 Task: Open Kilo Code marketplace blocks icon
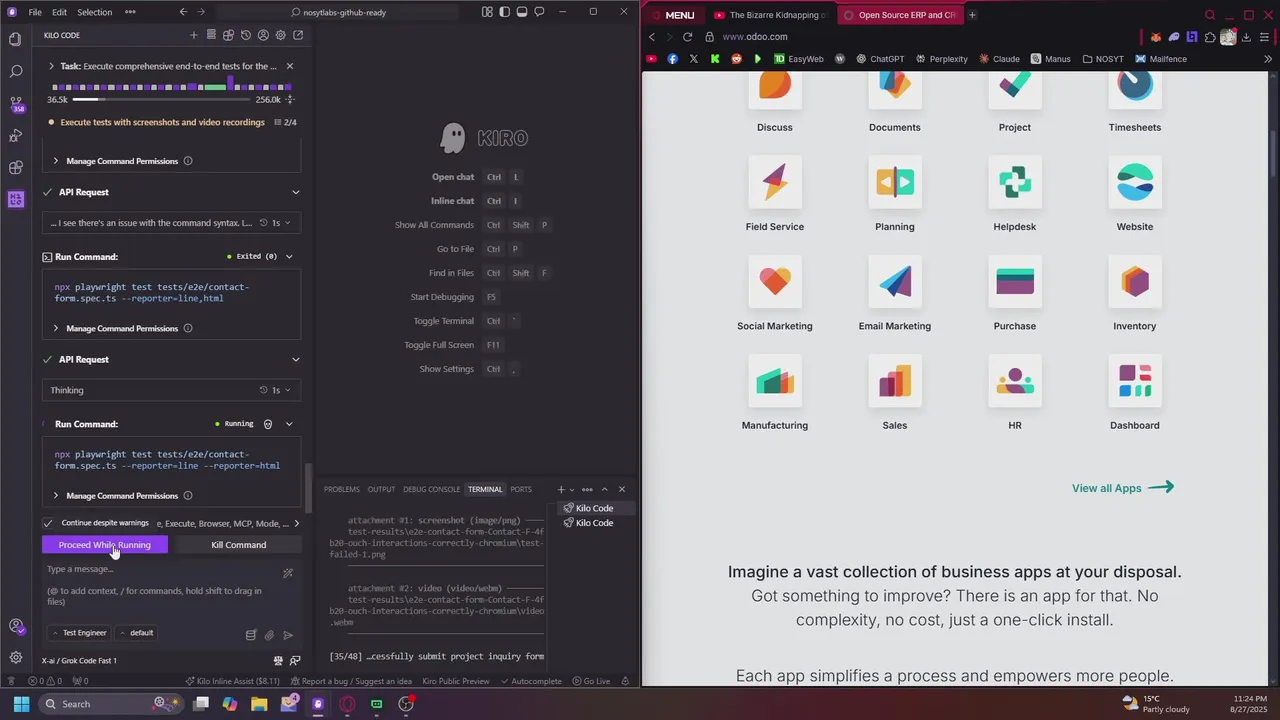(228, 35)
